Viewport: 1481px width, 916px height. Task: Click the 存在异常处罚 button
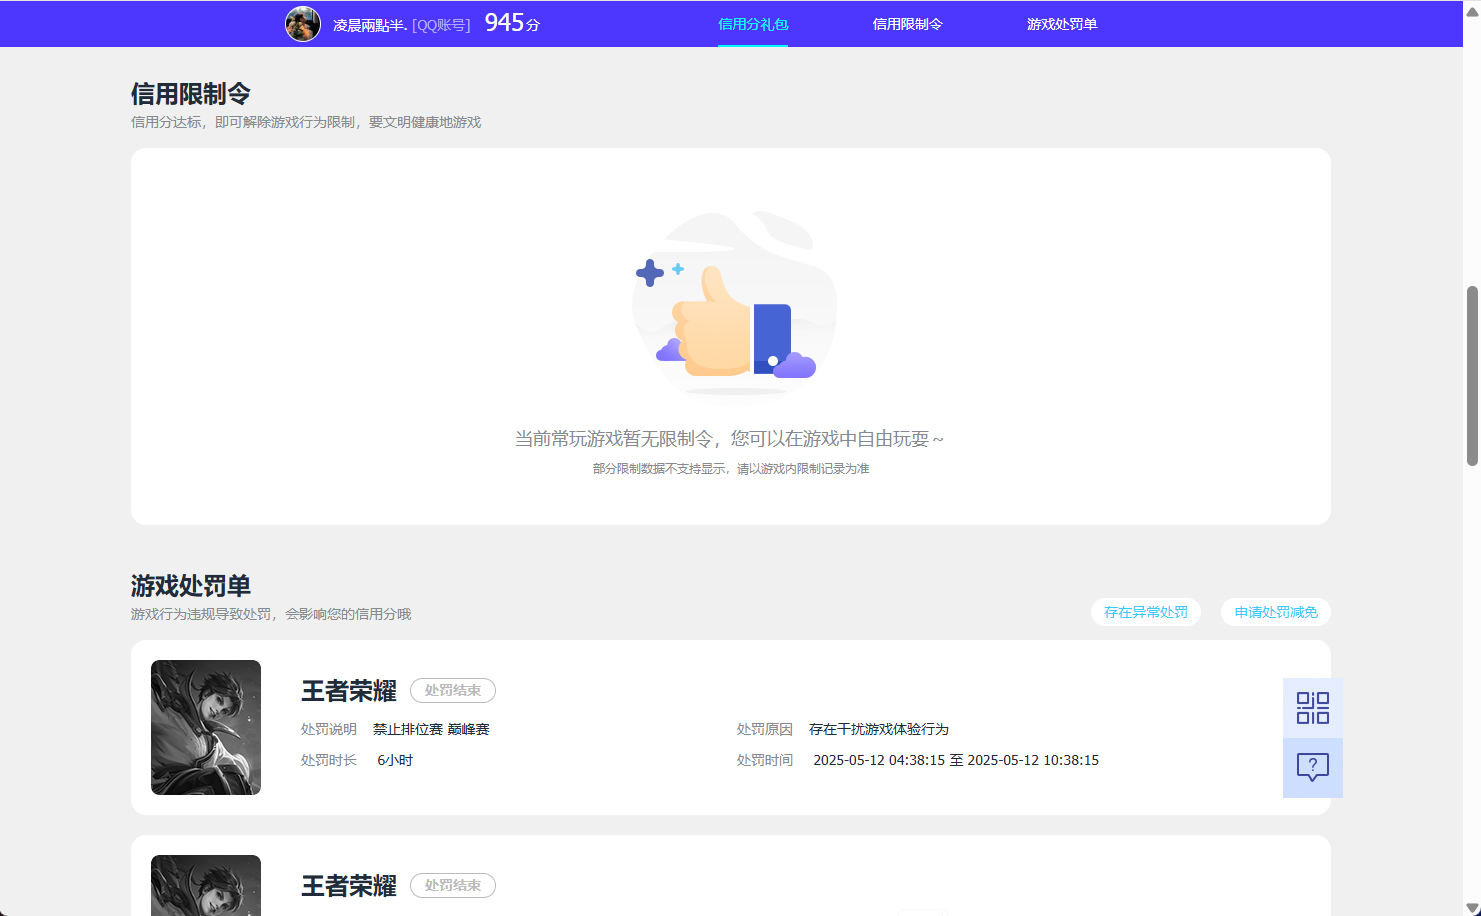tap(1146, 612)
